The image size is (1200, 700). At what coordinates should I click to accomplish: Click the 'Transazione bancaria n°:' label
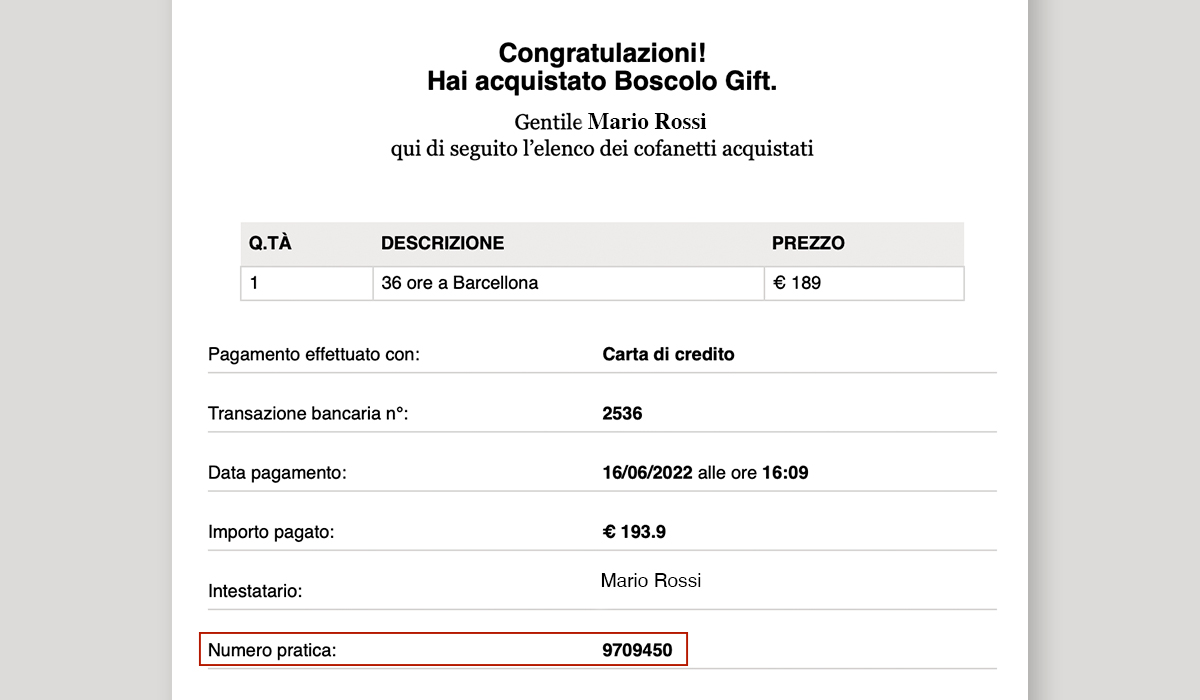tap(308, 414)
